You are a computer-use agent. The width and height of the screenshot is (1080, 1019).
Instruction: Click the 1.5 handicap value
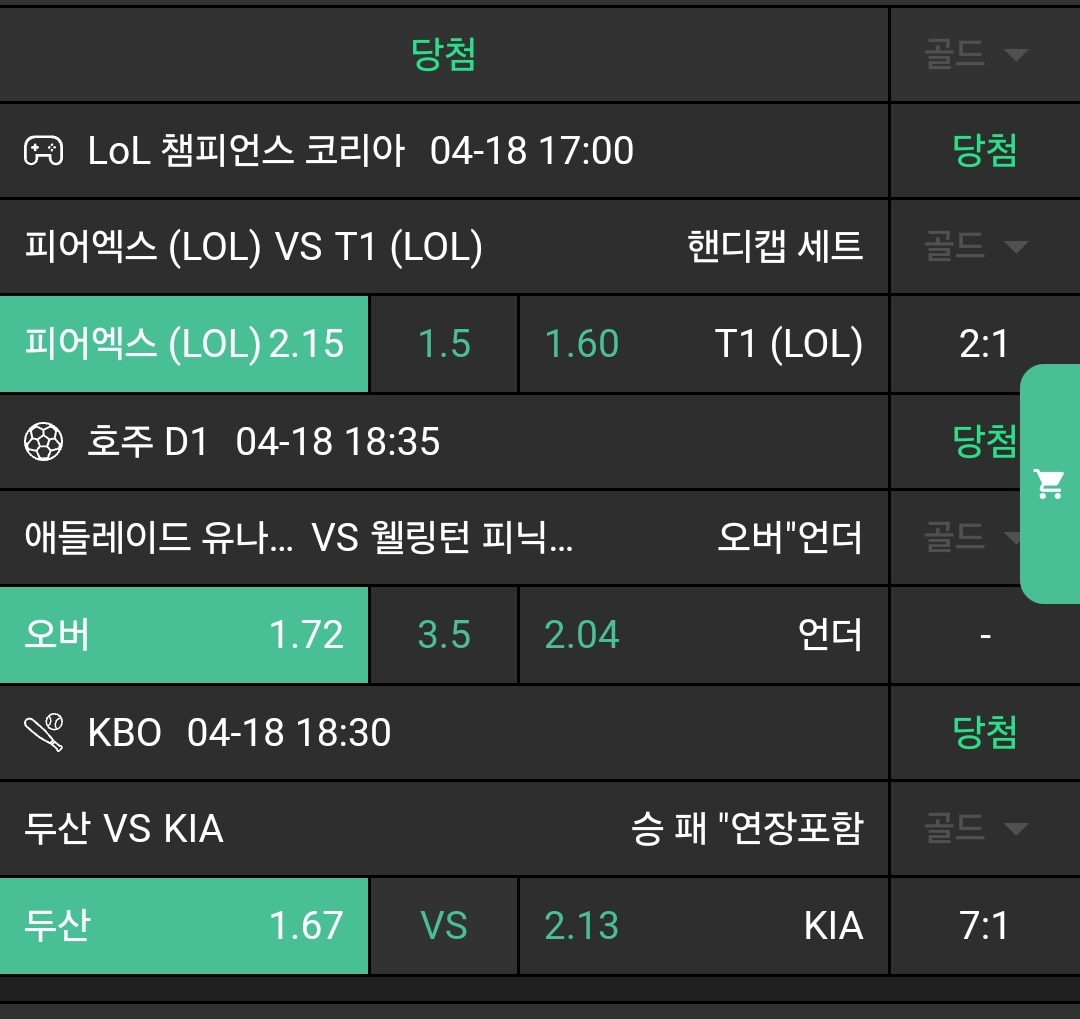[444, 344]
